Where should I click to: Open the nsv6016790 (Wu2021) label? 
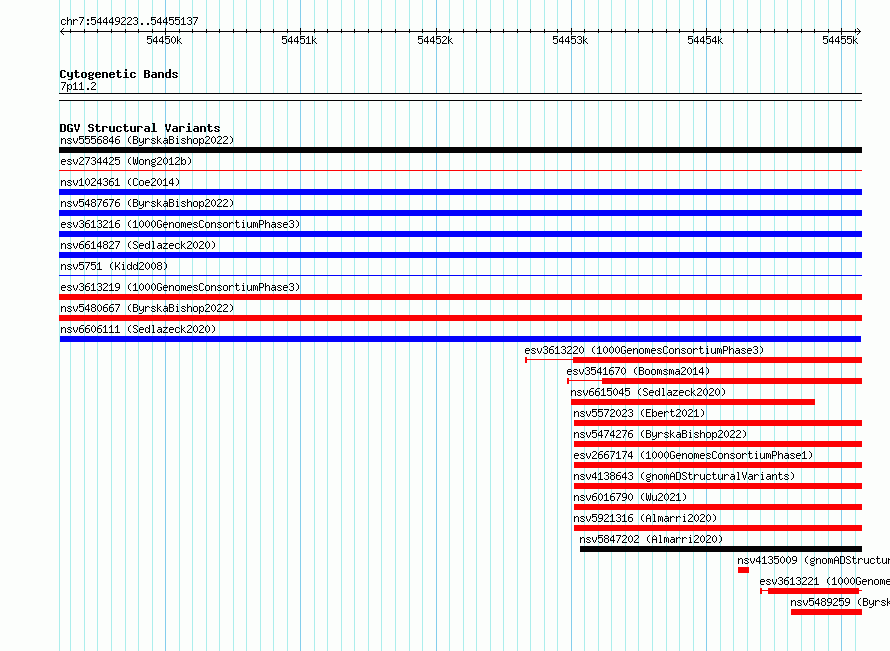(630, 497)
